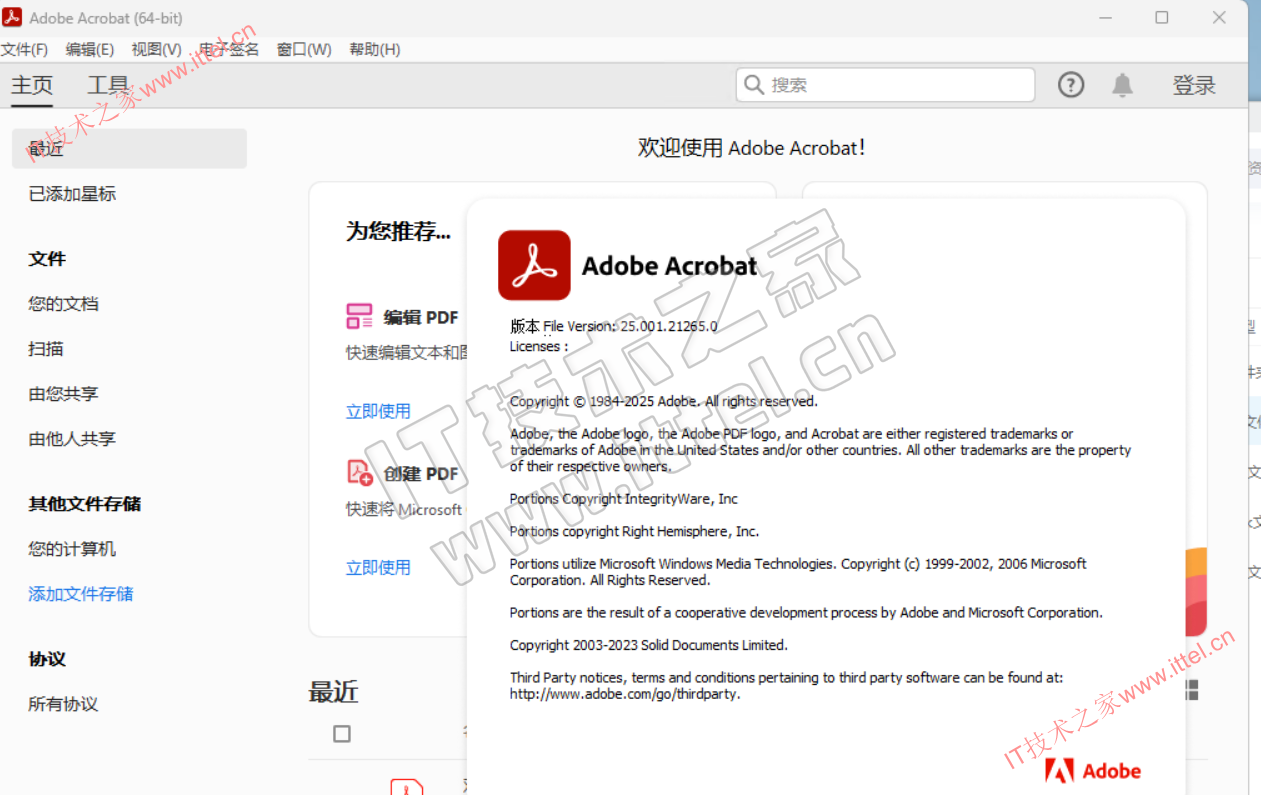Image resolution: width=1261 pixels, height=795 pixels.
Task: Click the Create PDF icon
Action: 359,472
